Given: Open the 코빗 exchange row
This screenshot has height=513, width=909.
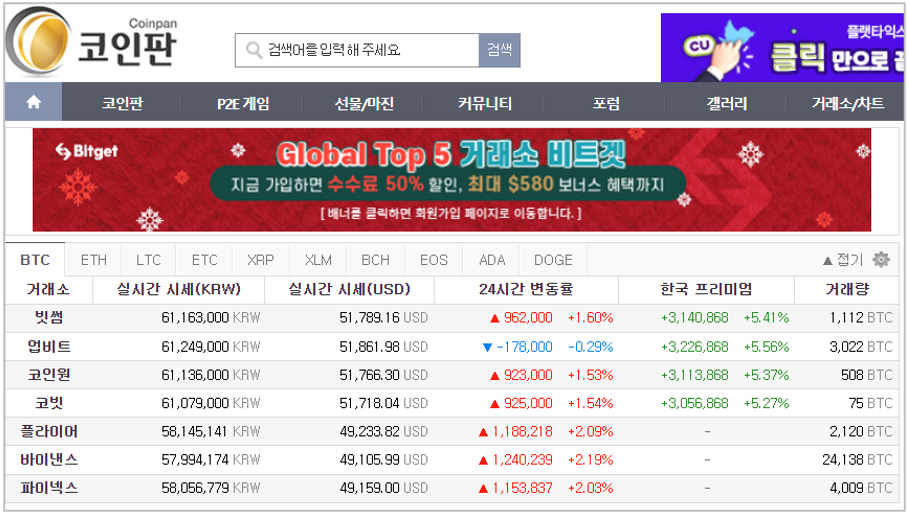Looking at the screenshot, I should pos(453,403).
